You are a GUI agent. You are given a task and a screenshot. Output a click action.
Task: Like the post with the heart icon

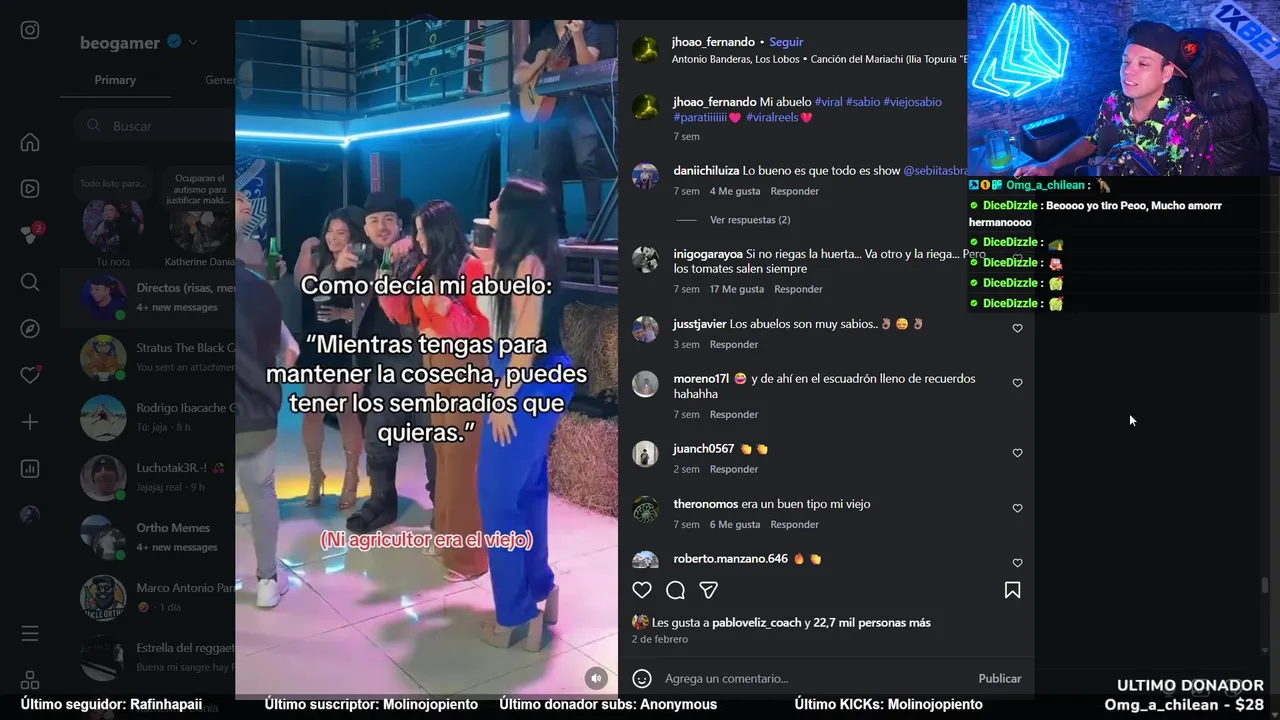coord(642,590)
